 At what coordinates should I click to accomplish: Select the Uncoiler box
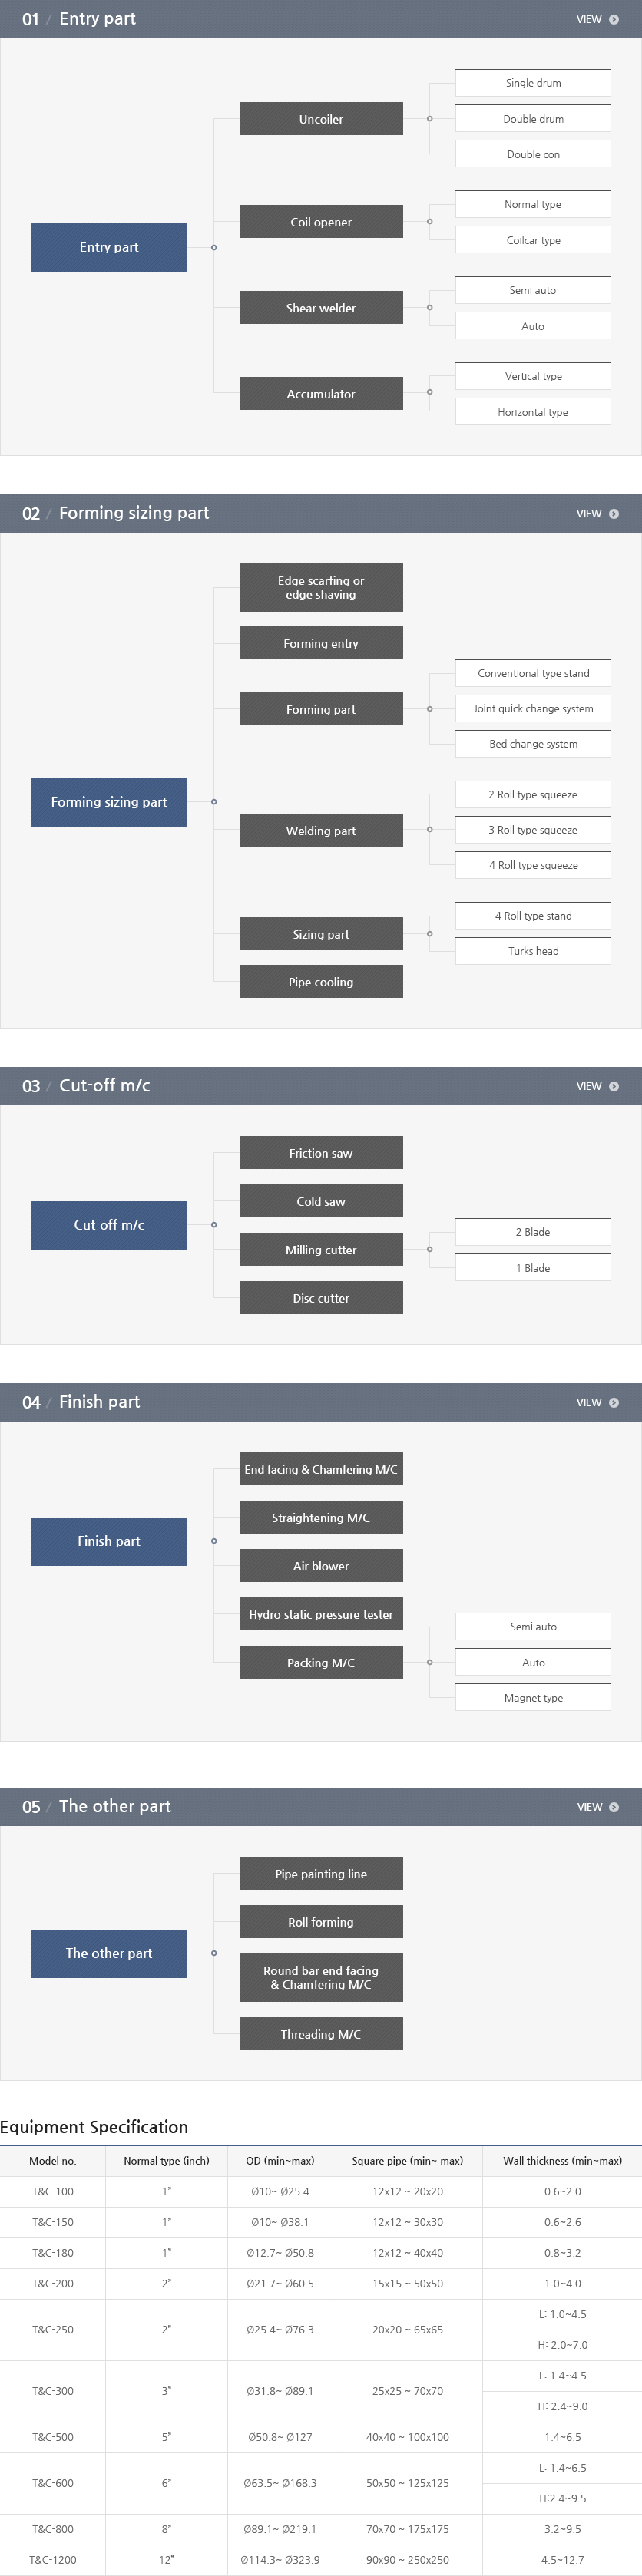pos(321,119)
